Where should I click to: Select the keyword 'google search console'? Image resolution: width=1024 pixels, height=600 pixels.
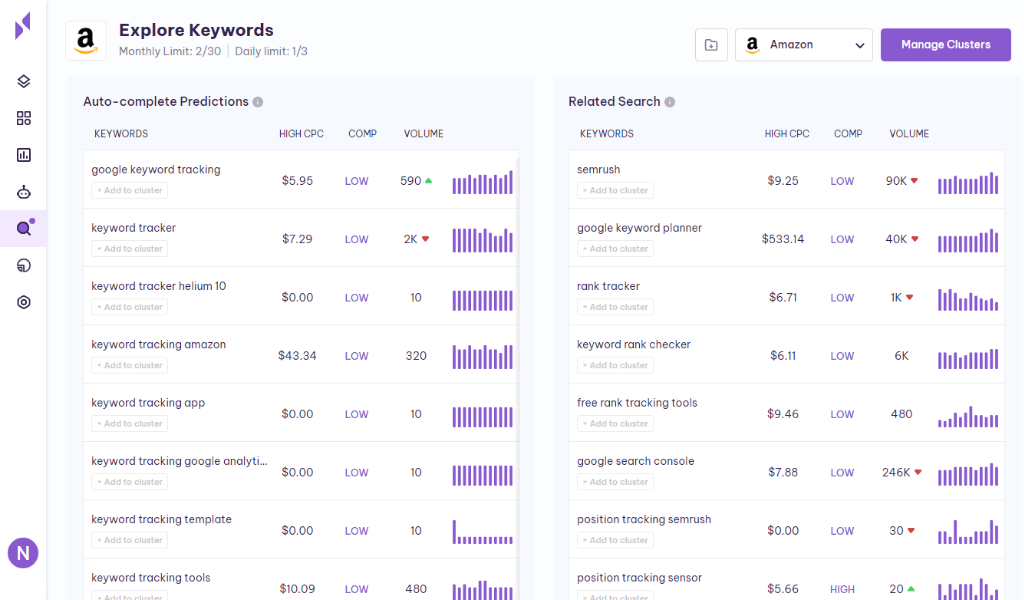click(635, 461)
